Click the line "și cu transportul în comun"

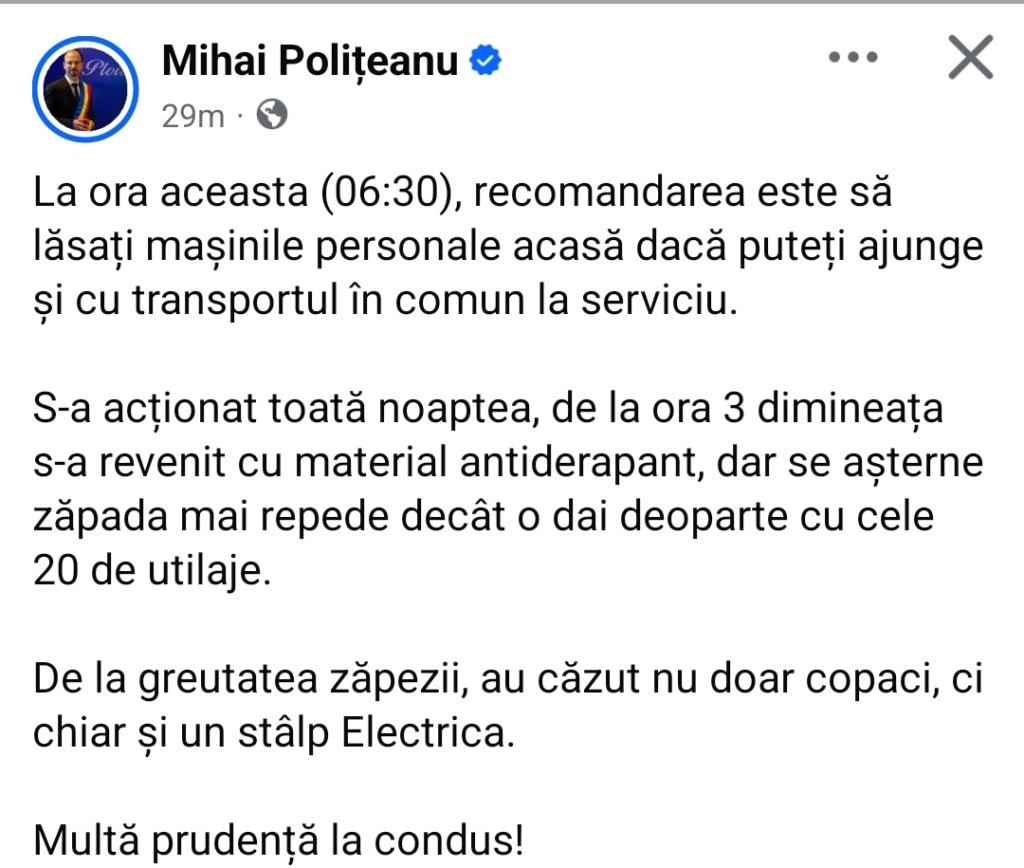(384, 300)
